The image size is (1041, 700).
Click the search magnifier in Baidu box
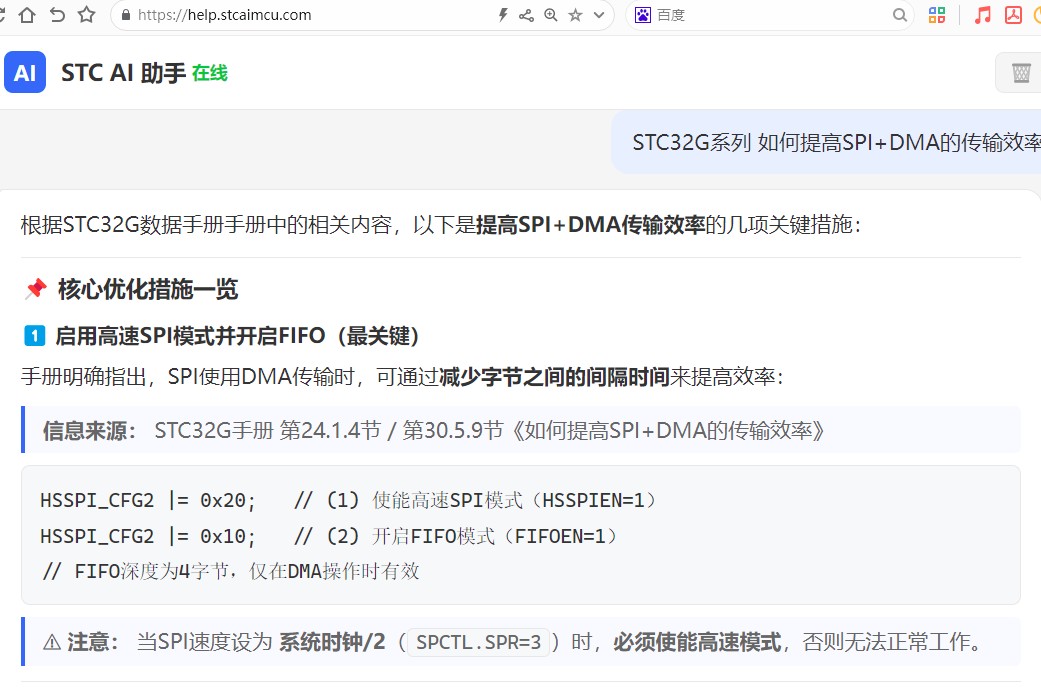point(899,15)
